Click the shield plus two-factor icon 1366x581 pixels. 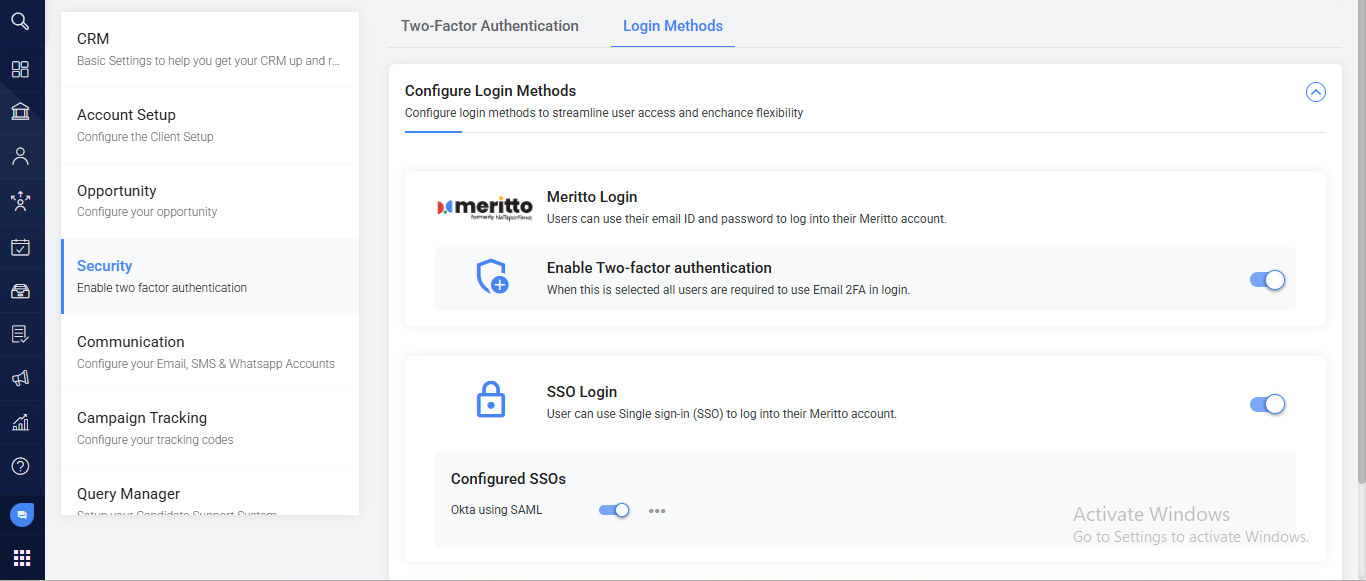click(491, 276)
